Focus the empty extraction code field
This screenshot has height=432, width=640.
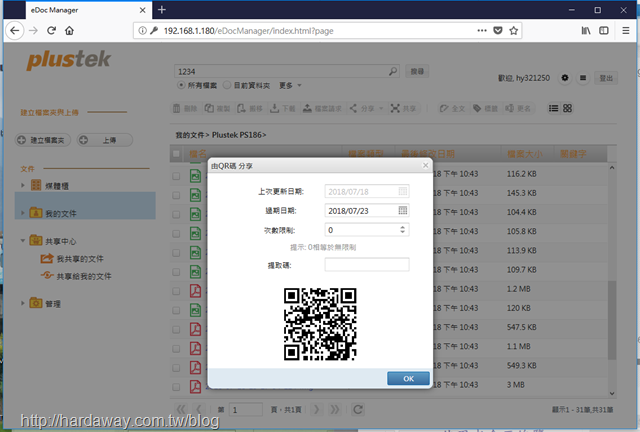pyautogui.click(x=367, y=265)
